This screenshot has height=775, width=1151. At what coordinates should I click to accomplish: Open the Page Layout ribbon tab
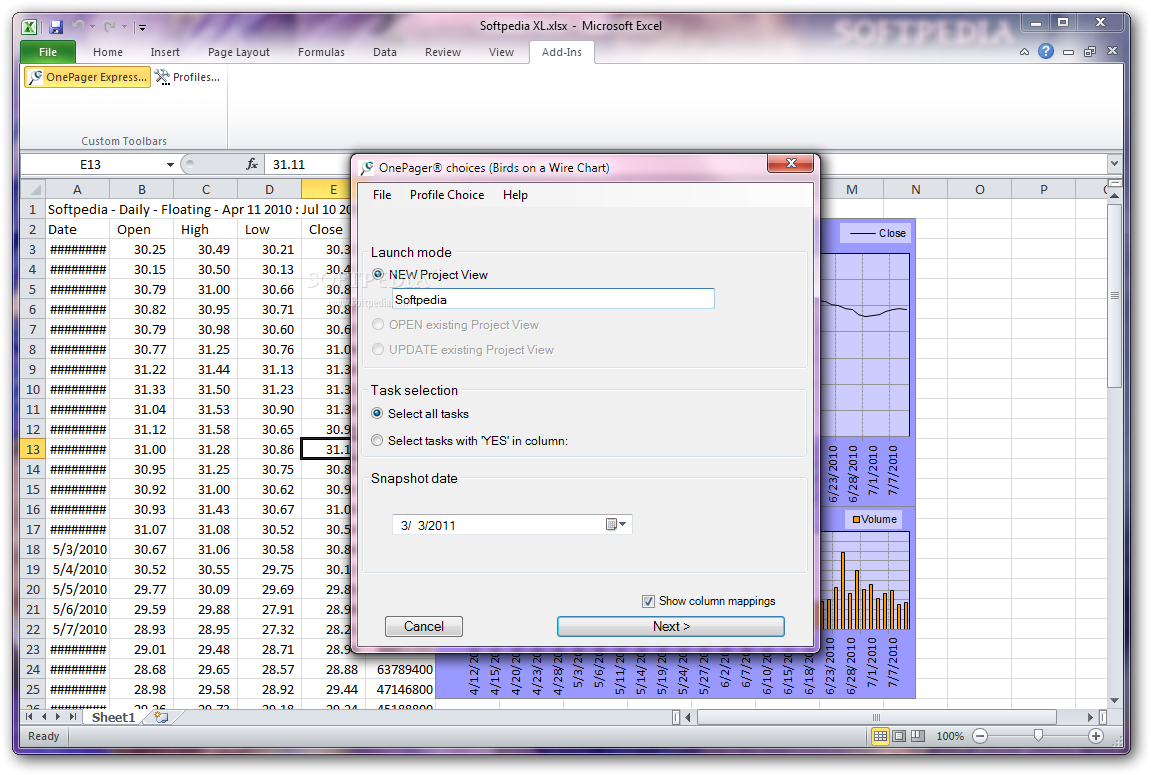click(239, 52)
